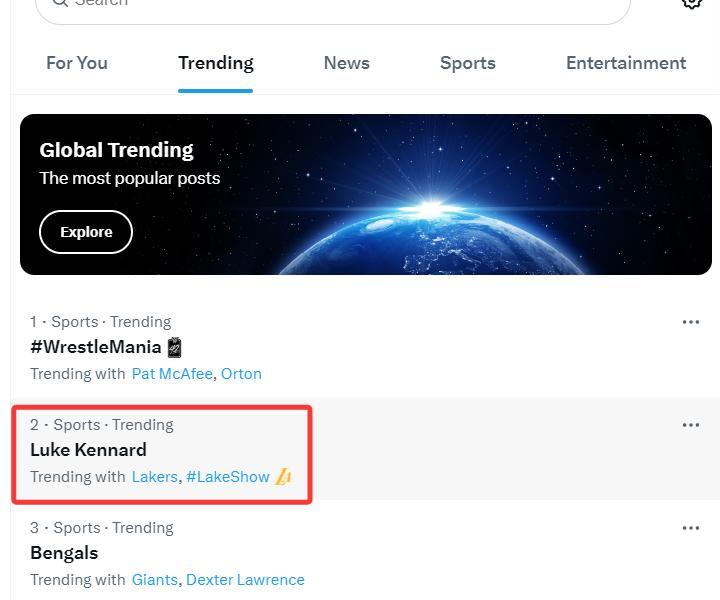Image resolution: width=720 pixels, height=600 pixels.
Task: Open the Pat McAfee trending link
Action: pyautogui.click(x=172, y=374)
